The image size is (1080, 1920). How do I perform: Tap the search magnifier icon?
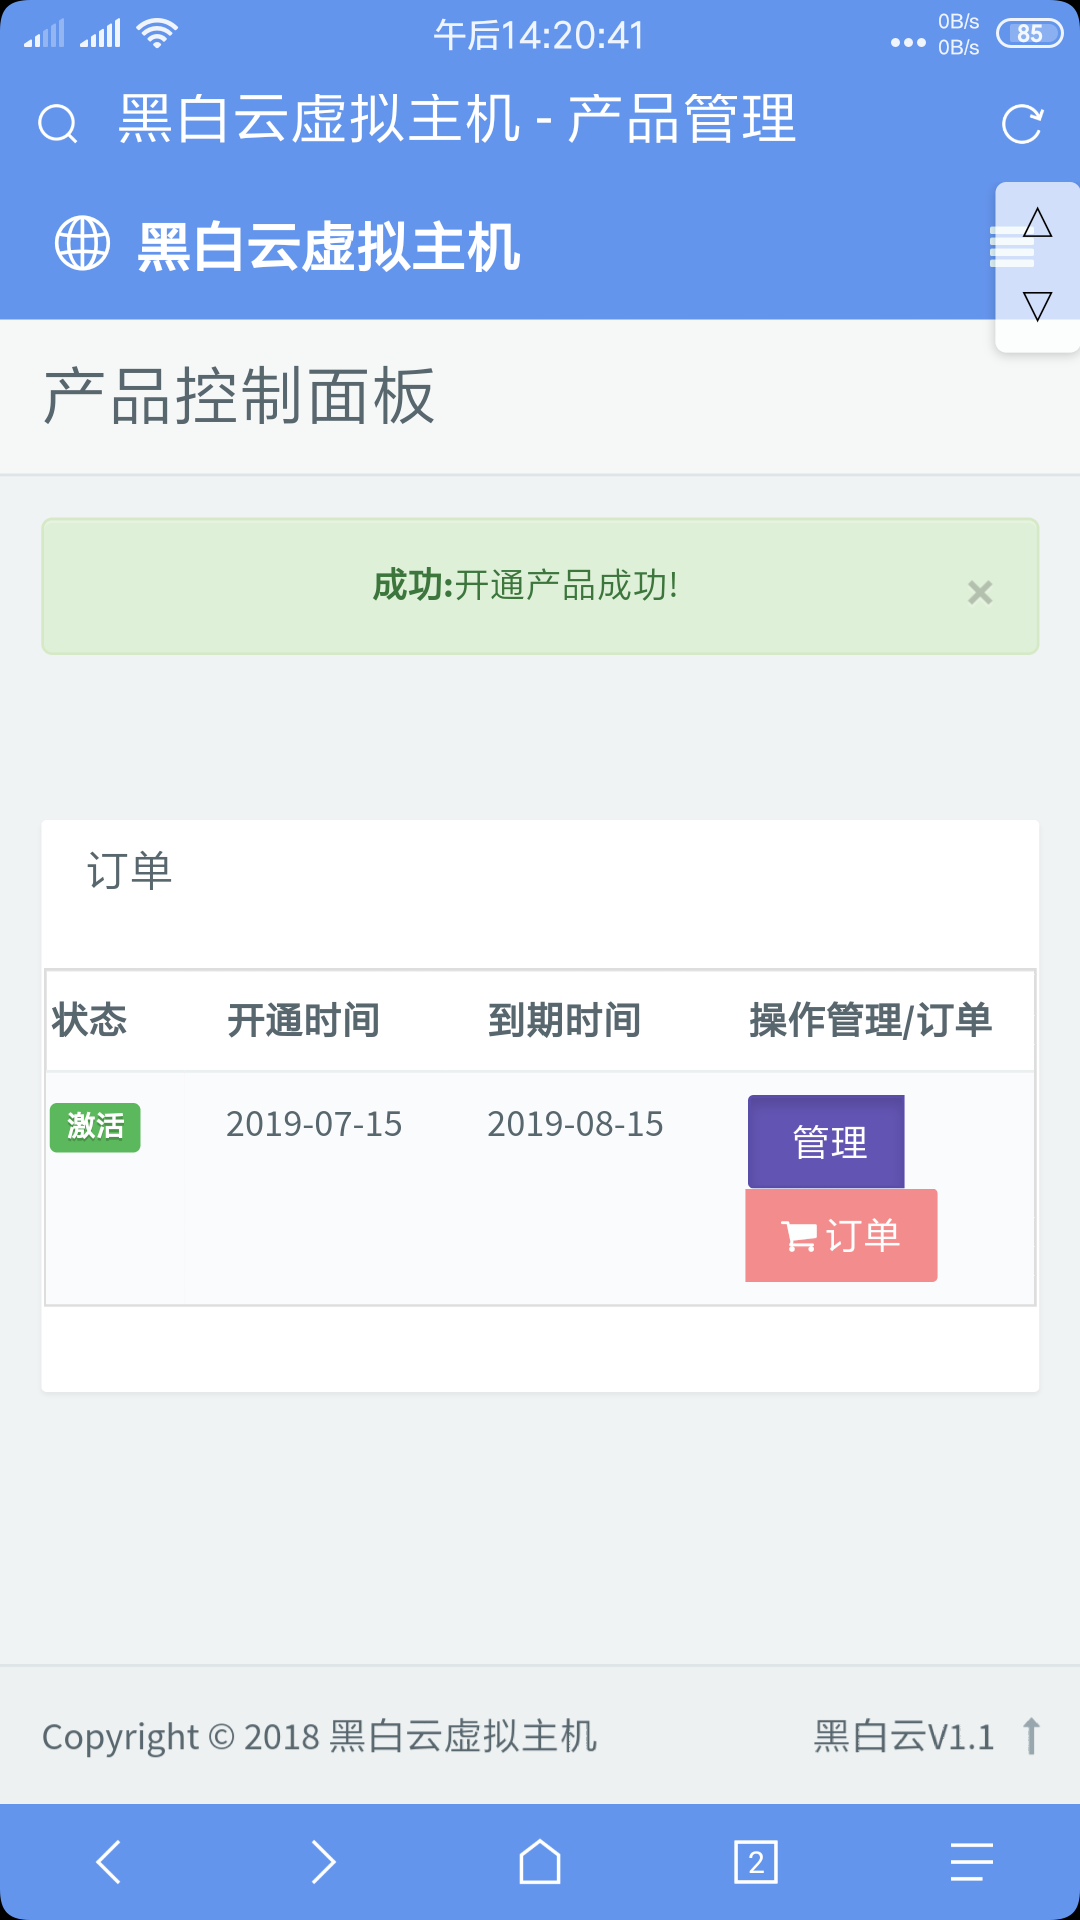coord(58,124)
